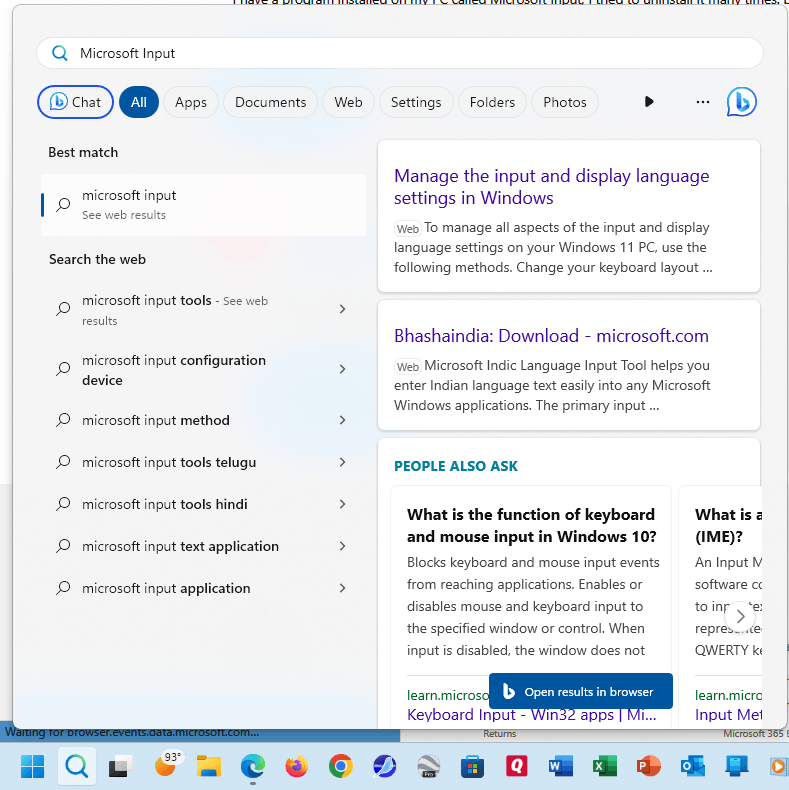Open 'Manage the input and display language' link
789x790 pixels.
coord(551,187)
